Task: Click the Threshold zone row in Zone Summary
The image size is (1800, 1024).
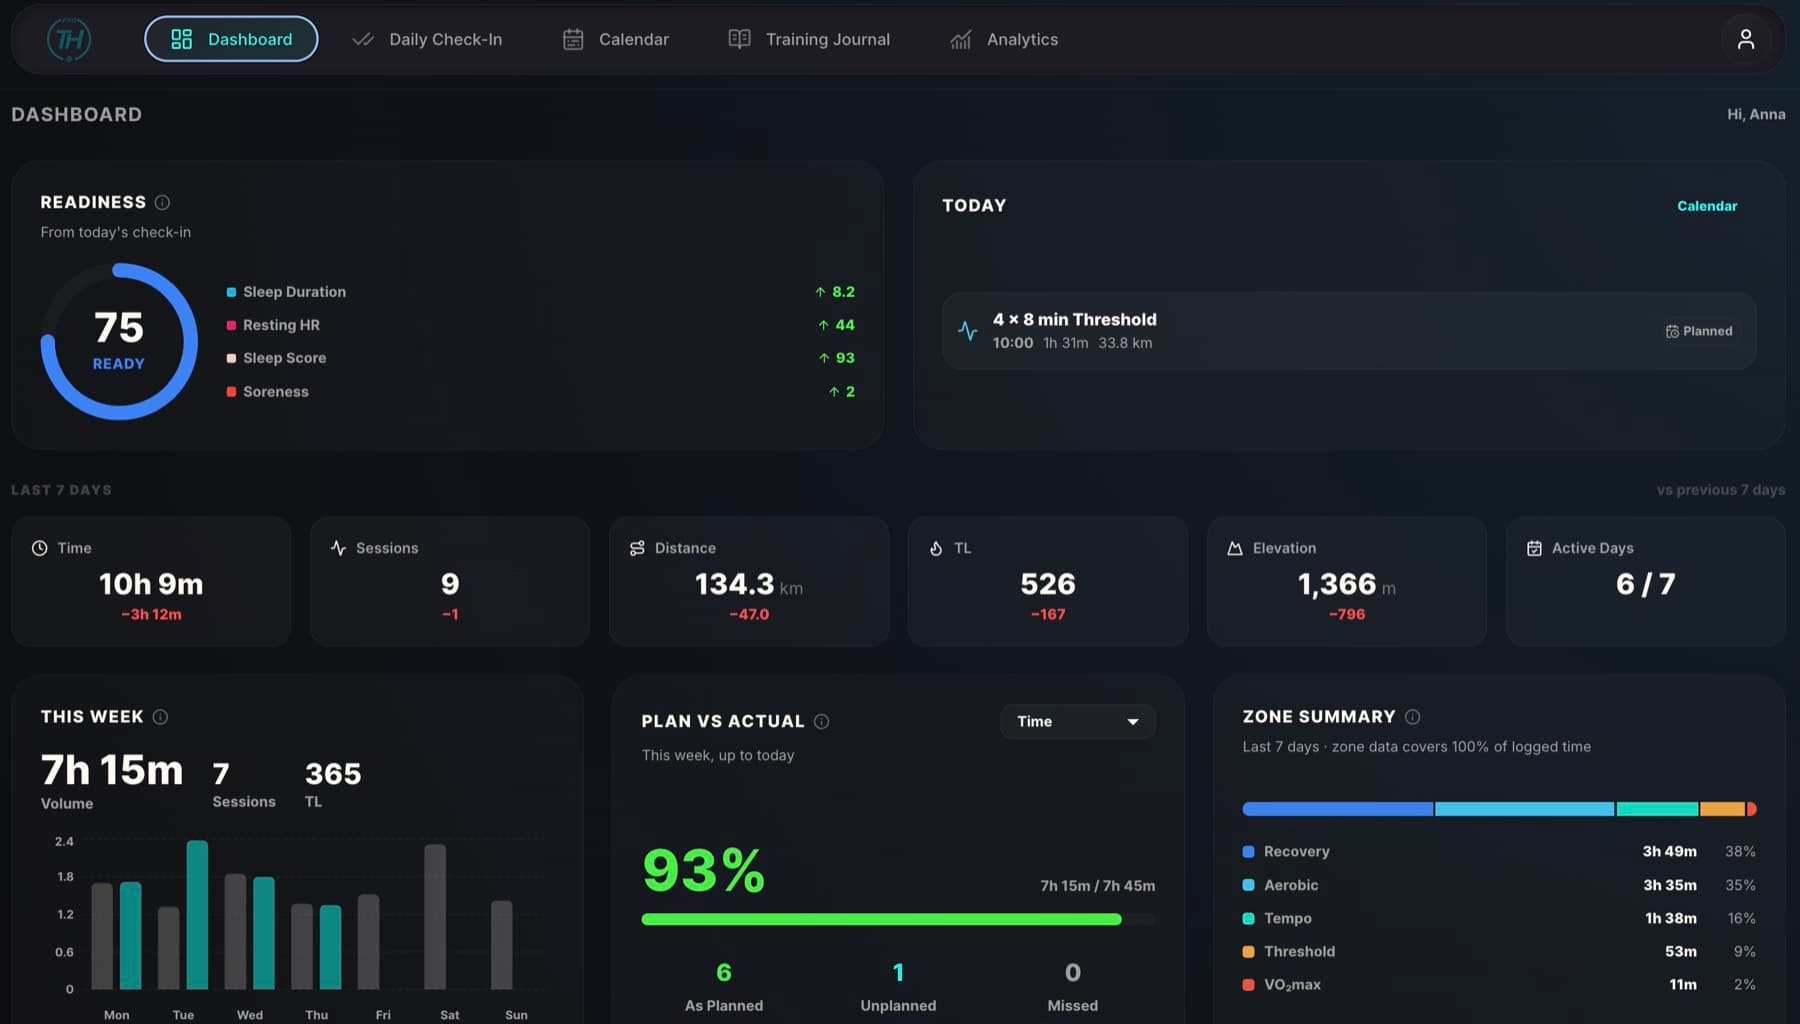Action: click(1499, 951)
